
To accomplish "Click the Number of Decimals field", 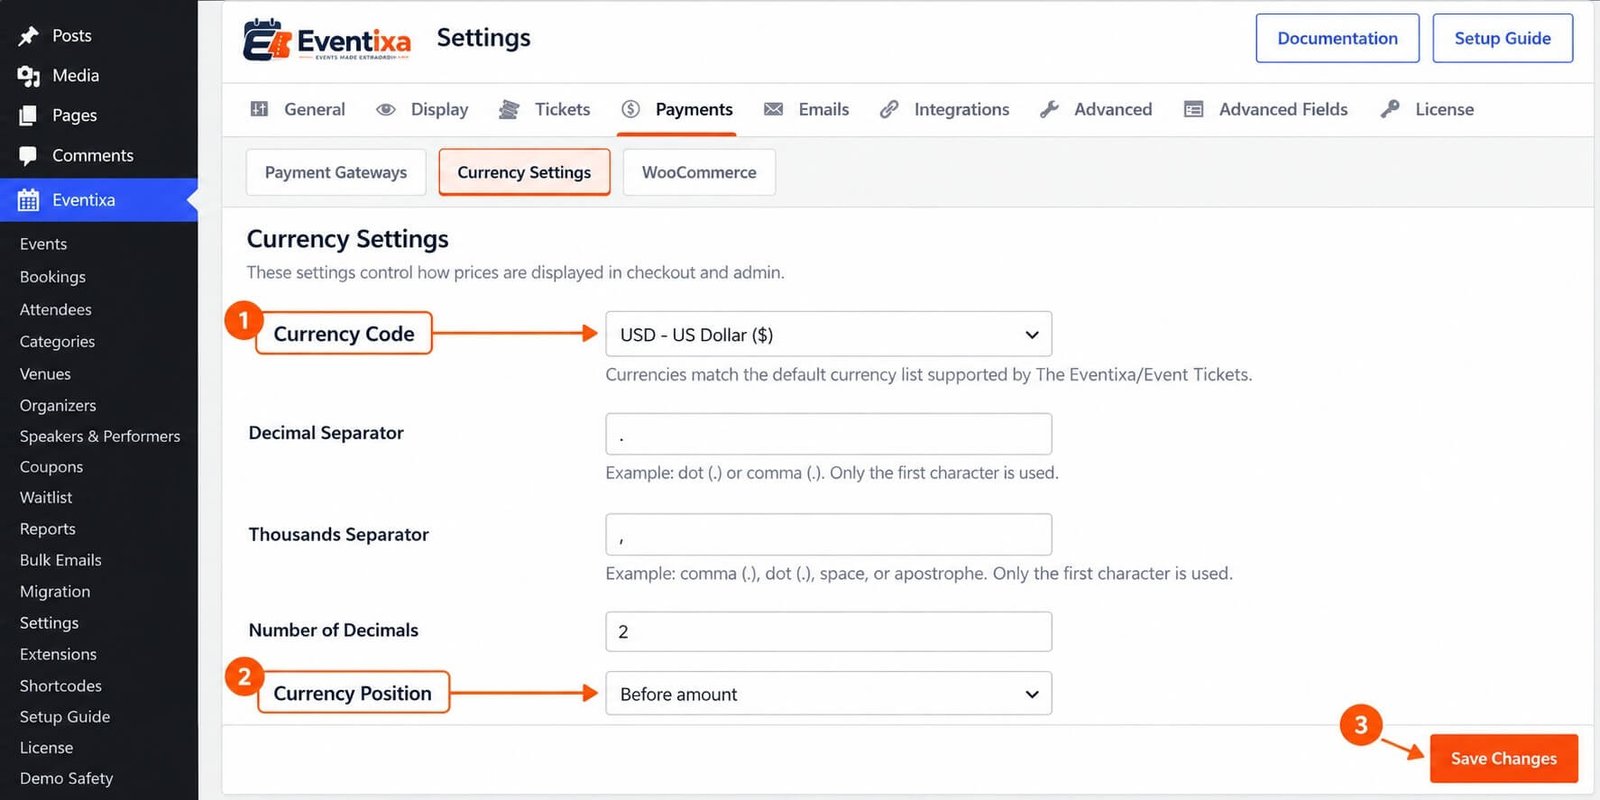I will tap(828, 632).
